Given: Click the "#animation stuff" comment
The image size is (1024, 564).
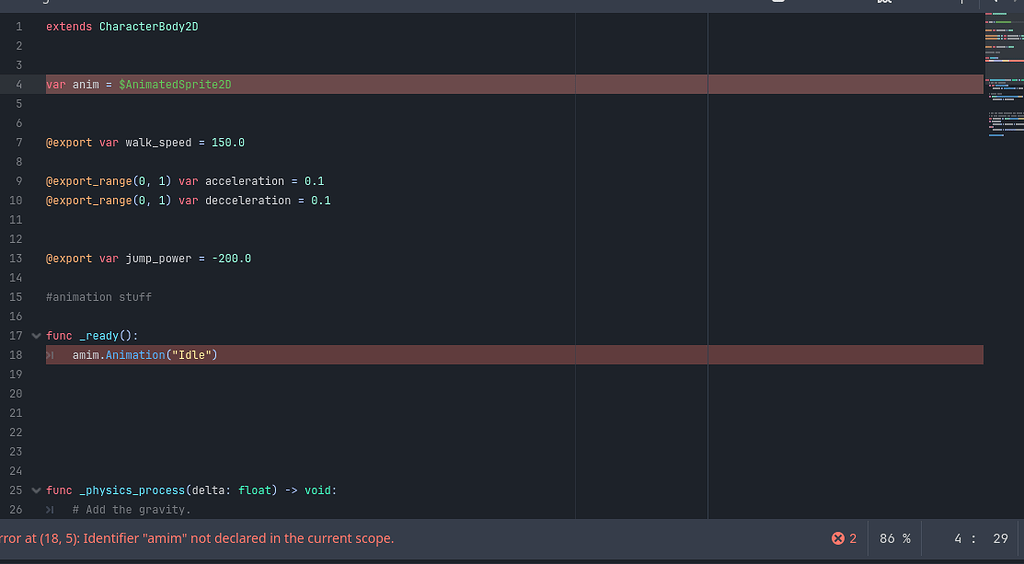Looking at the screenshot, I should [99, 297].
